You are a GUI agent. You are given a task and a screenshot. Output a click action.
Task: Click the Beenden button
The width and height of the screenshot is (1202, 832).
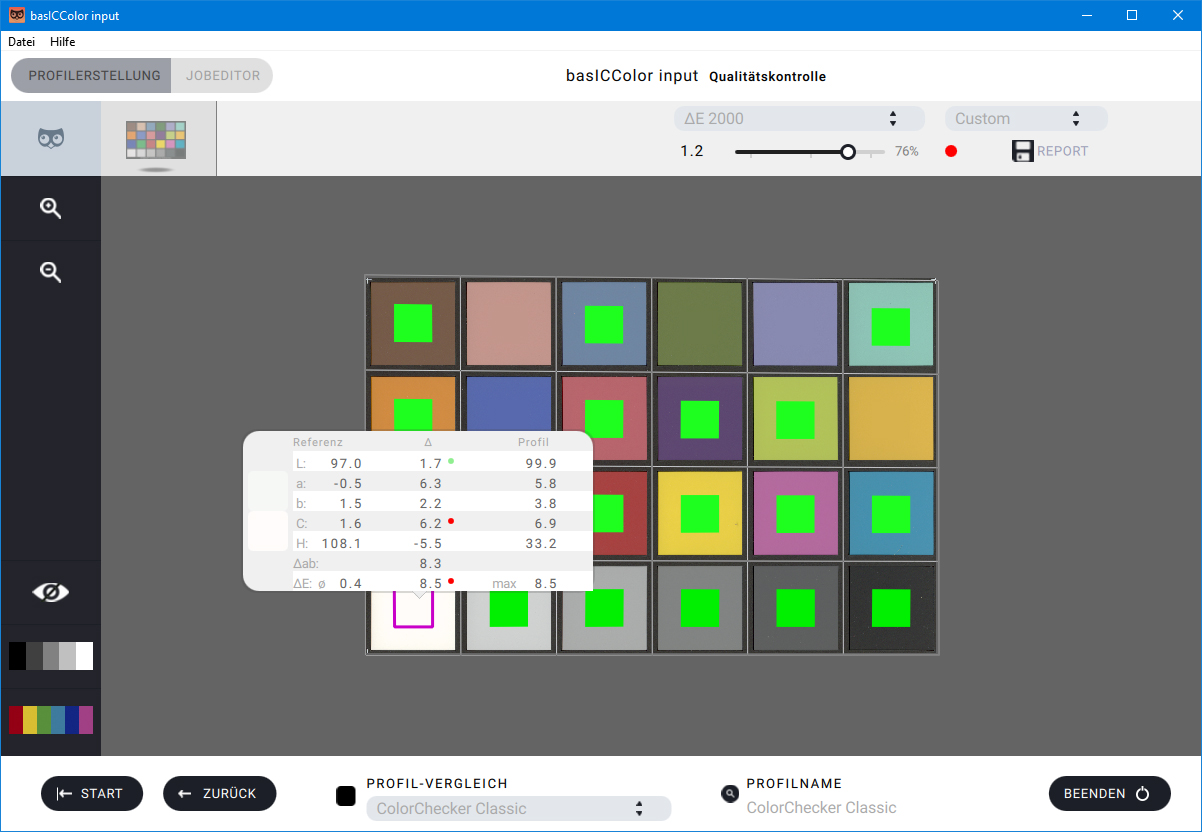[x=1109, y=794]
